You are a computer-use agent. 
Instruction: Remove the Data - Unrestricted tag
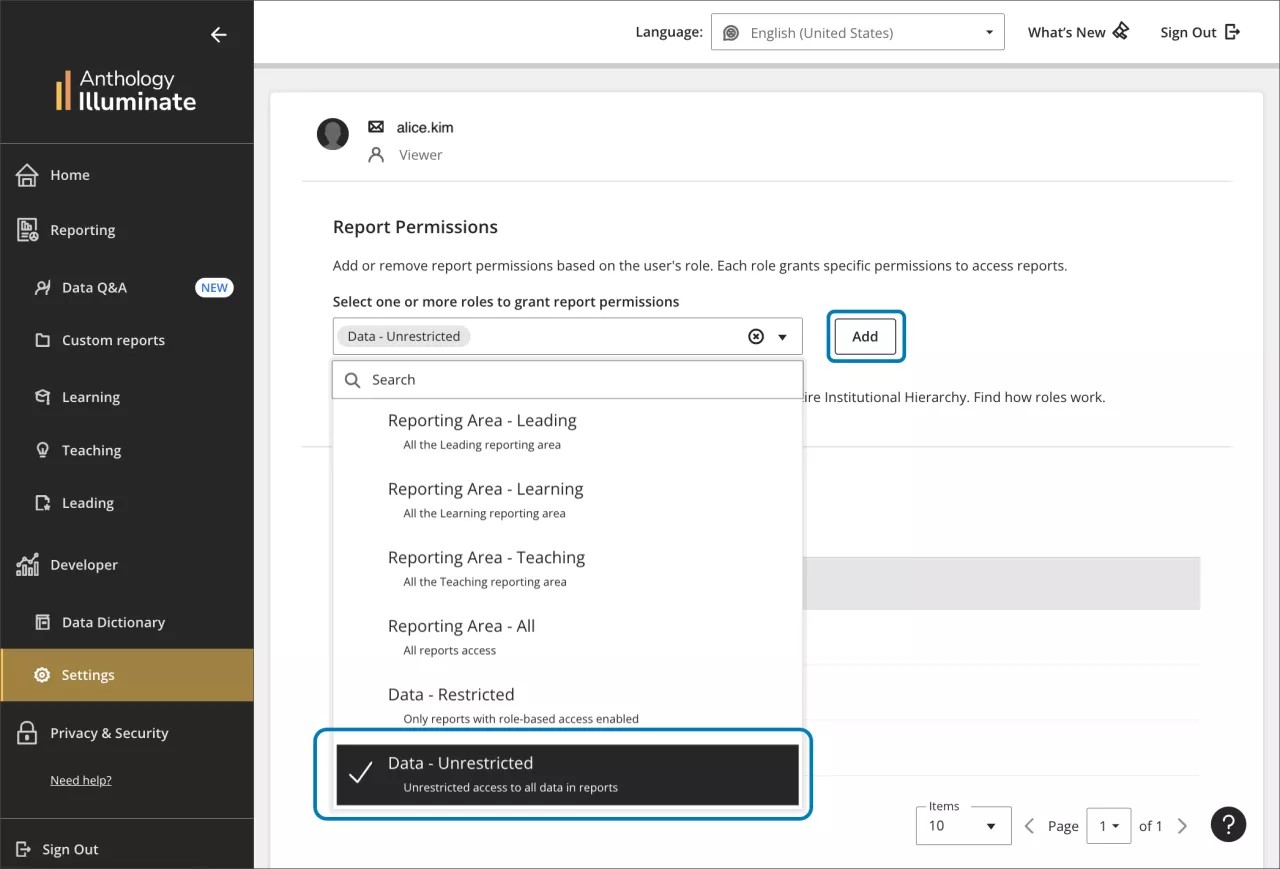pos(756,336)
